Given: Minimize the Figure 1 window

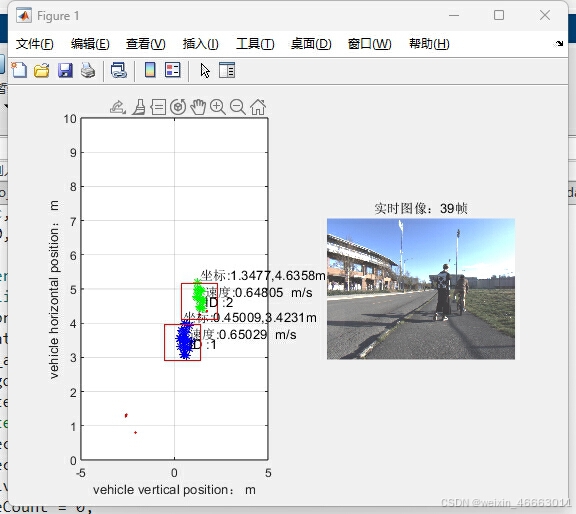Looking at the screenshot, I should [454, 15].
